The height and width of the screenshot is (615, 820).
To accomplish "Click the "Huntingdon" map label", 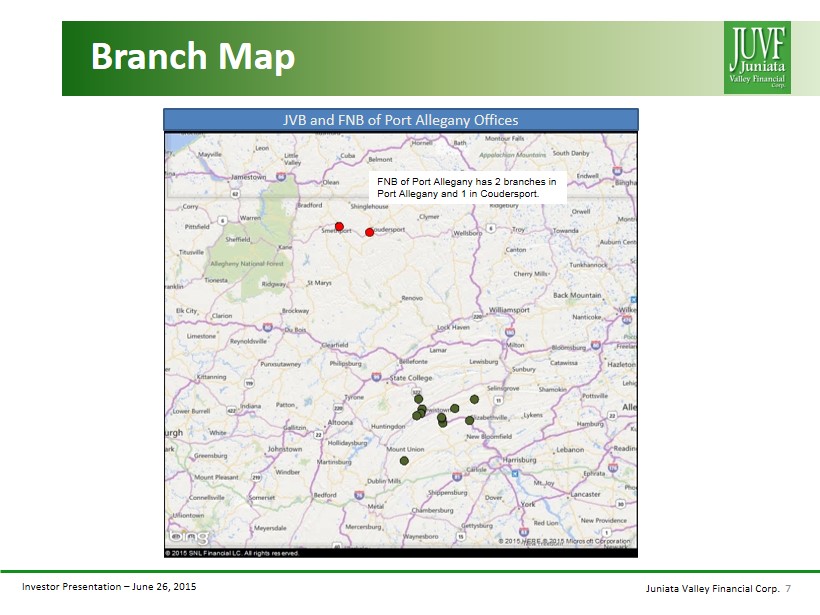I will (388, 427).
